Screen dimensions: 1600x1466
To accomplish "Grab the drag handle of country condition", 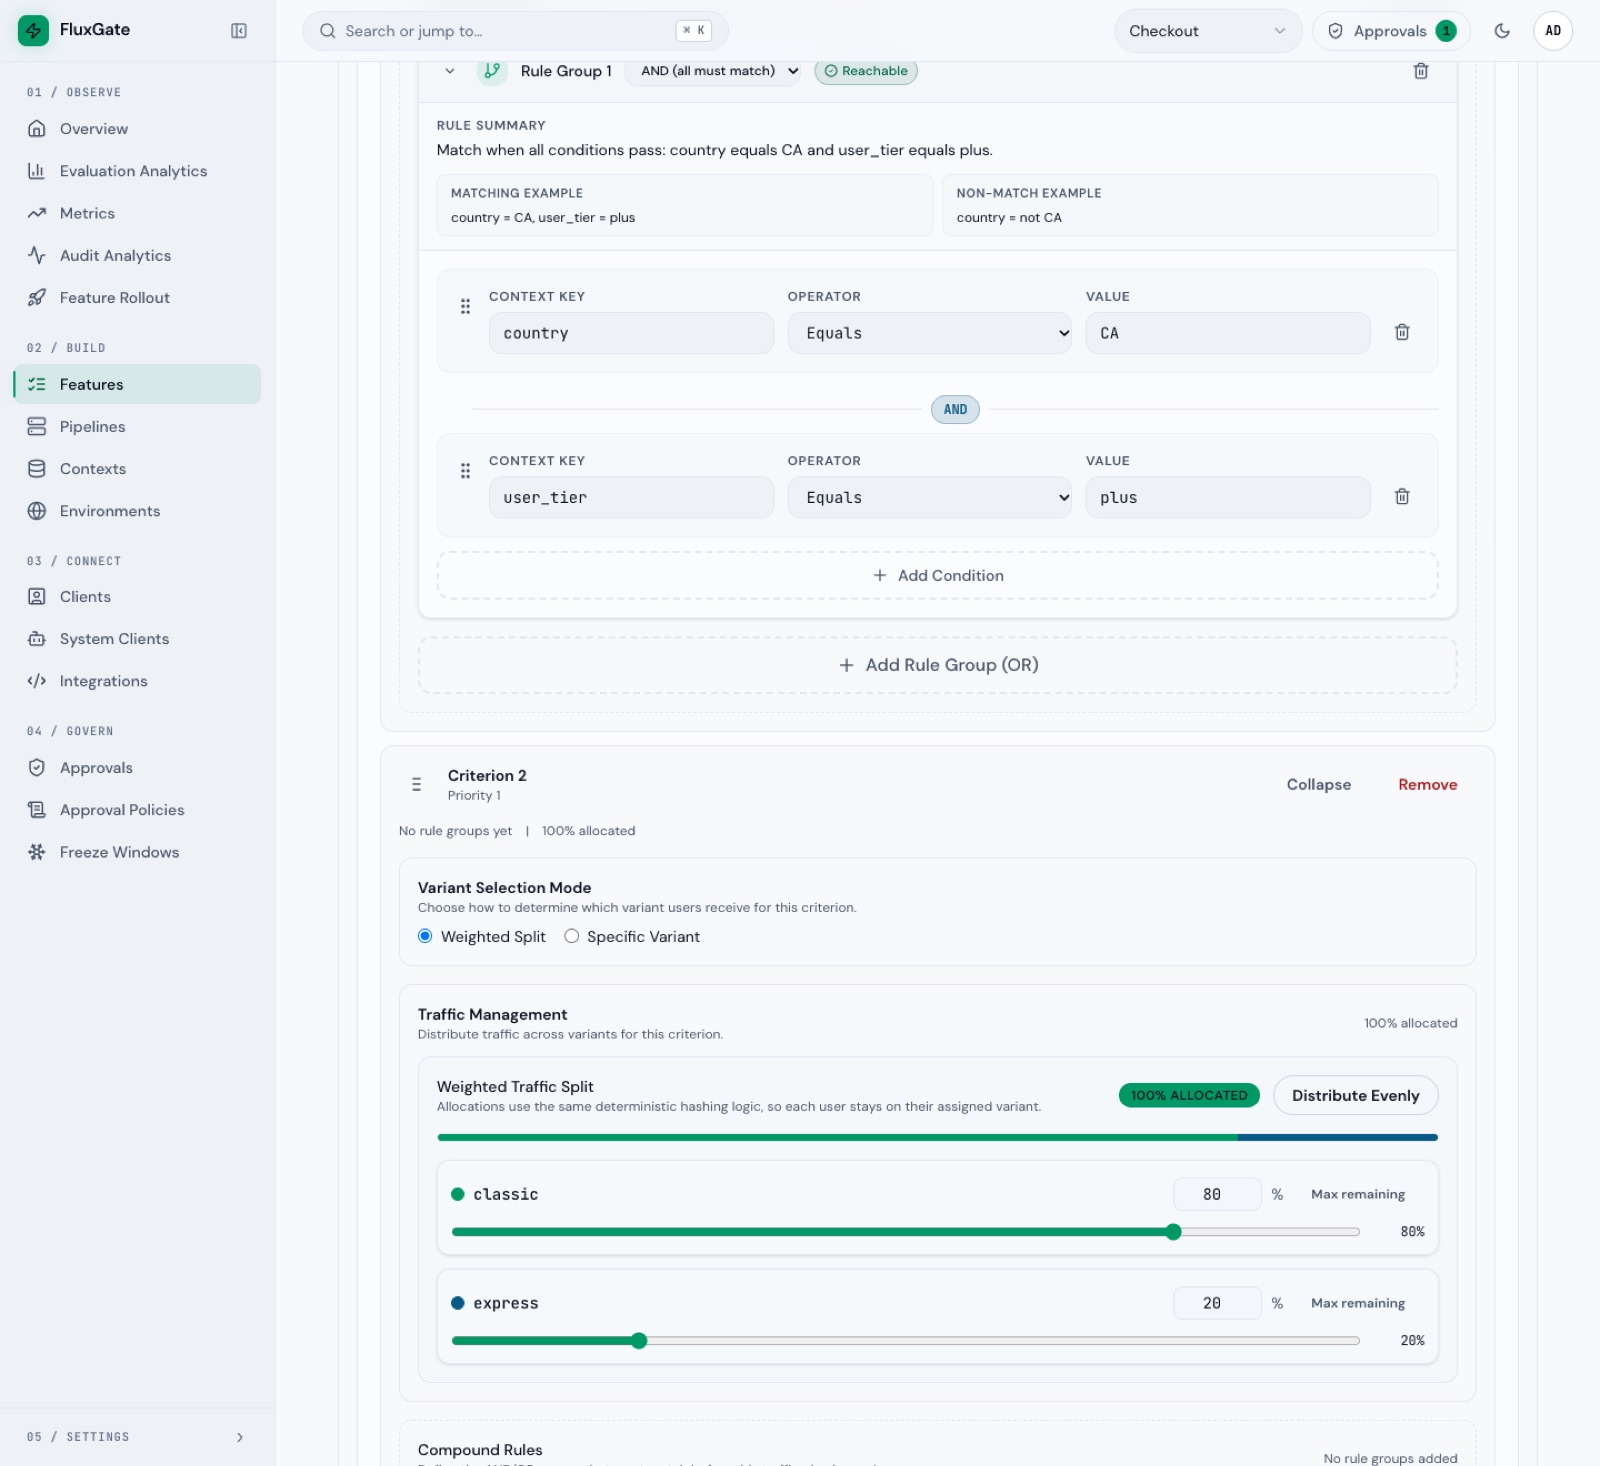I will pyautogui.click(x=465, y=306).
